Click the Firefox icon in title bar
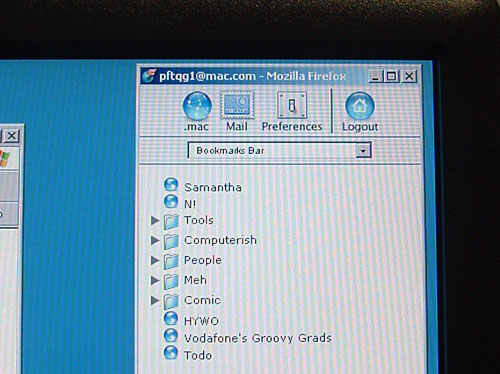Screen dimensions: 500x374 (x=149, y=76)
